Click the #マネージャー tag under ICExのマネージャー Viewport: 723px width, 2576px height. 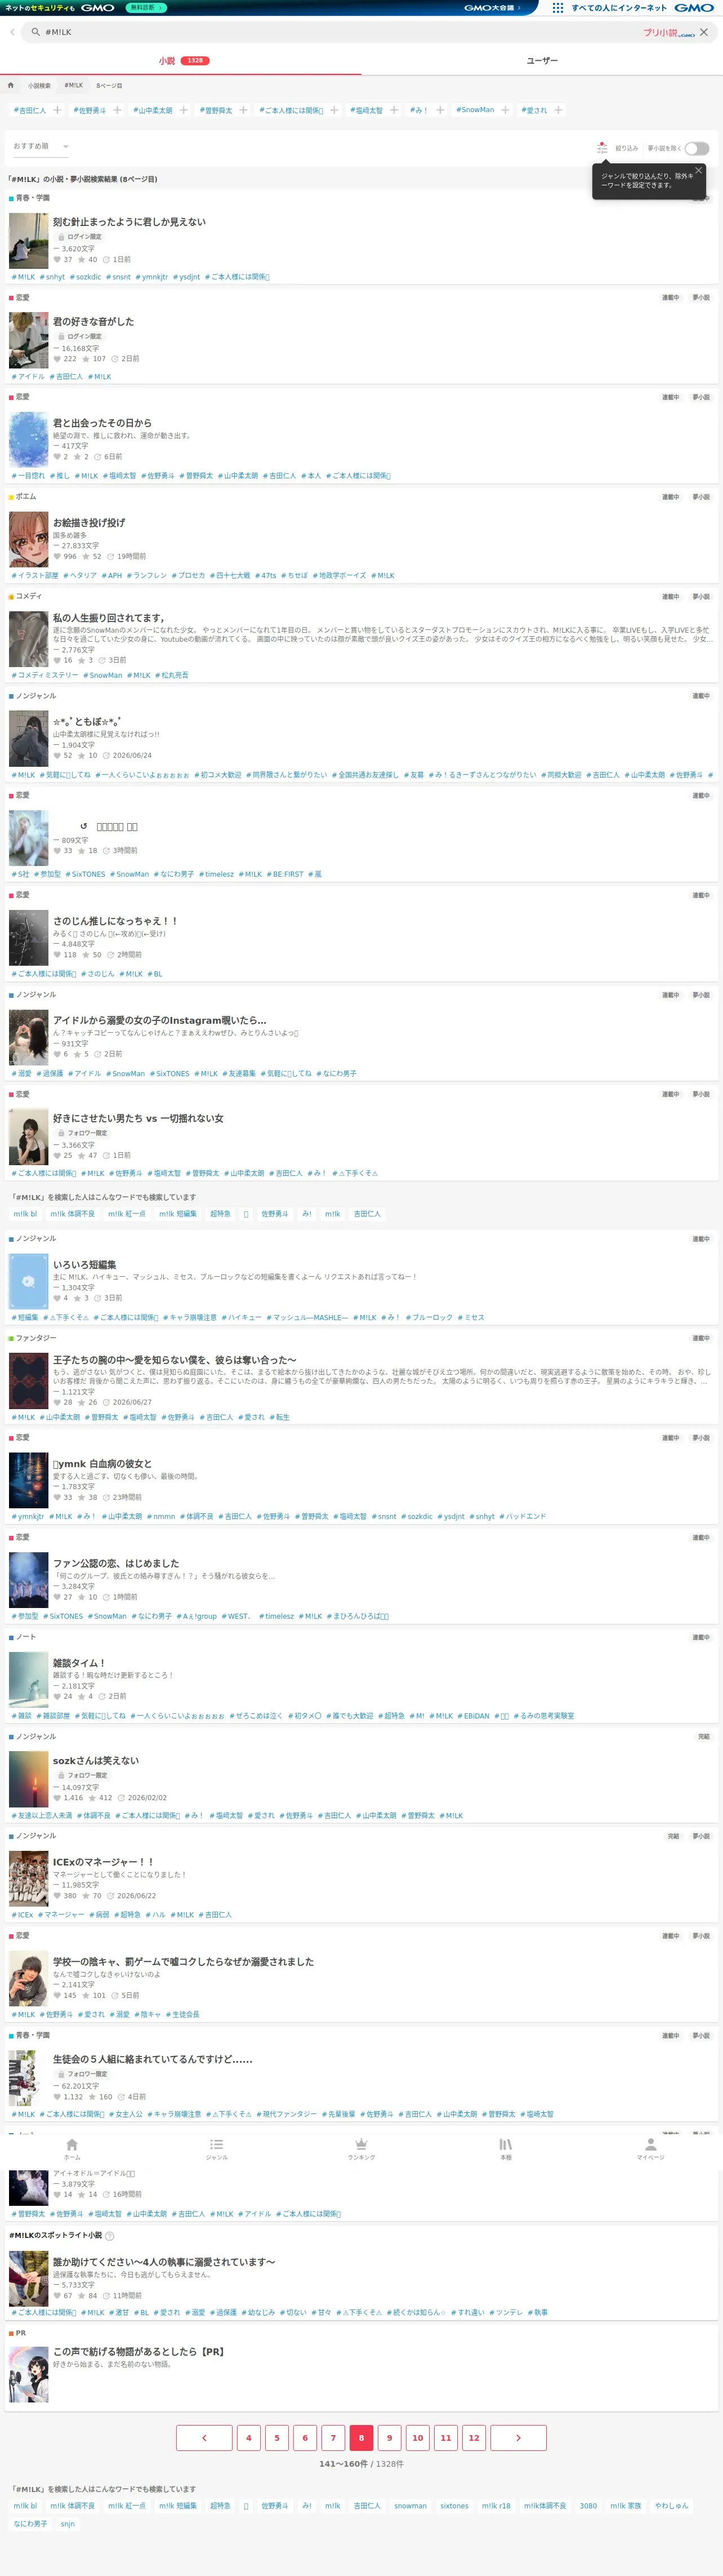click(61, 1915)
